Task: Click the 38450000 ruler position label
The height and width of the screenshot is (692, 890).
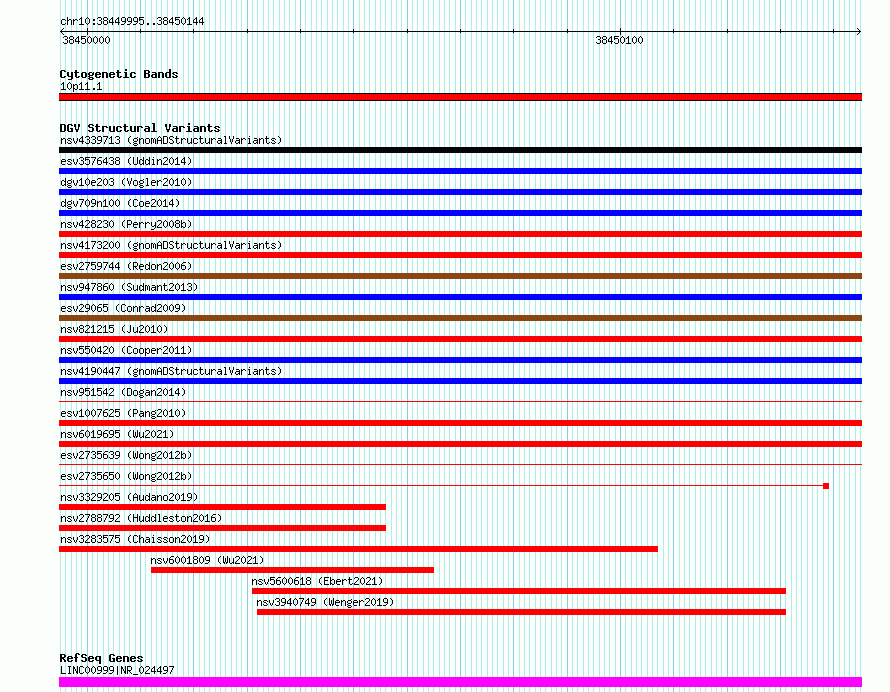Action: coord(86,40)
